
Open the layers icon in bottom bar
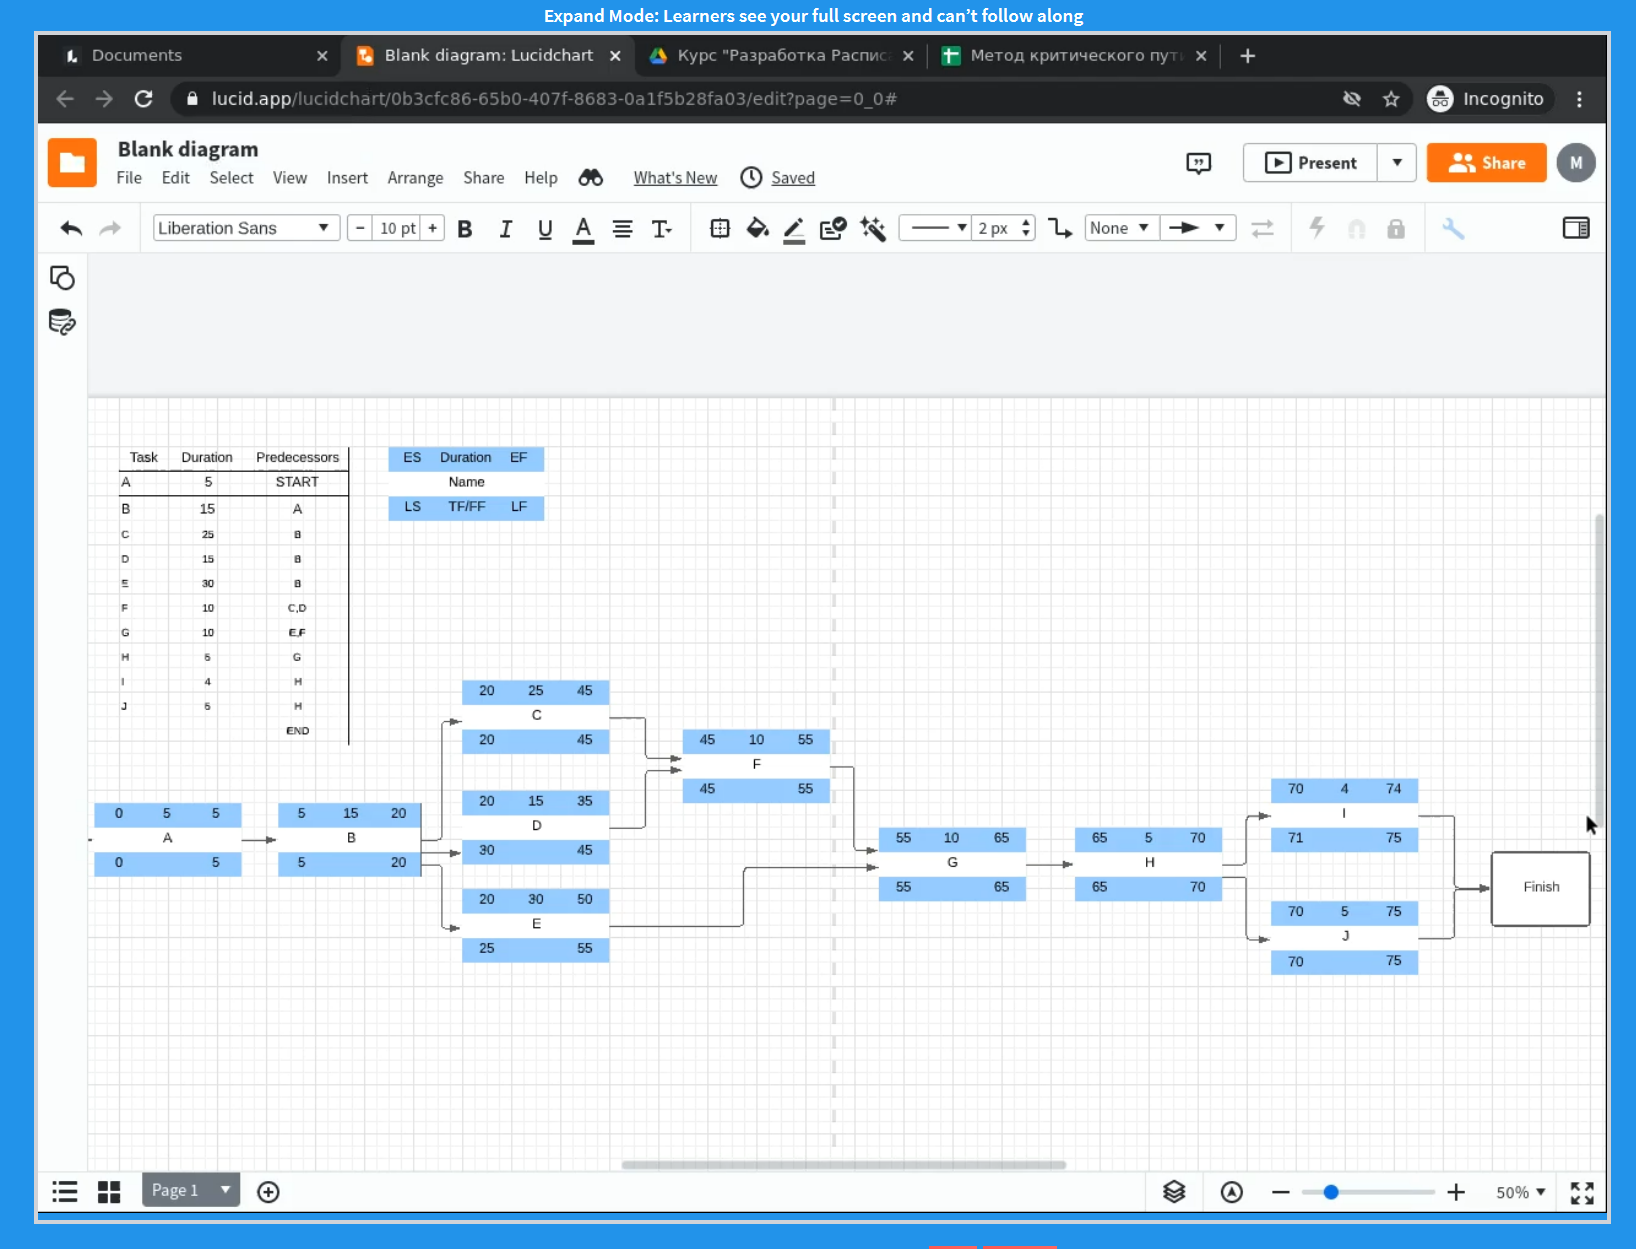1174,1192
